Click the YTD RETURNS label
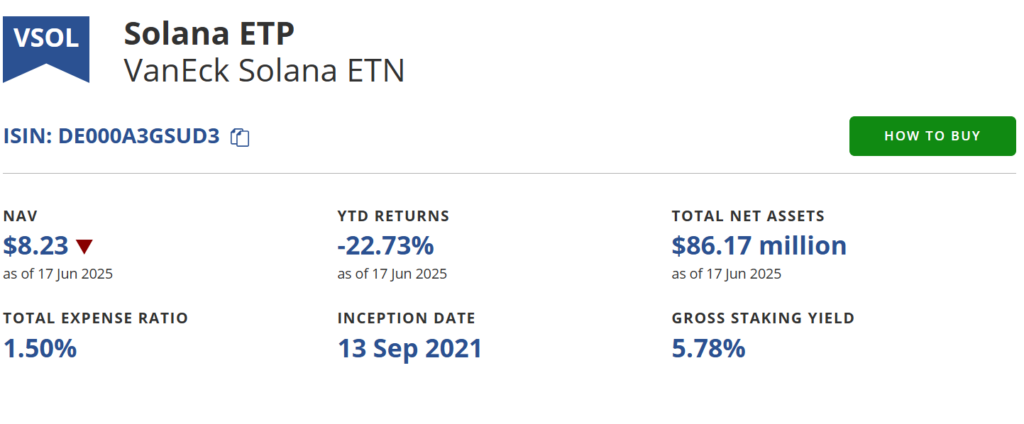This screenshot has width=1024, height=424. tap(393, 216)
